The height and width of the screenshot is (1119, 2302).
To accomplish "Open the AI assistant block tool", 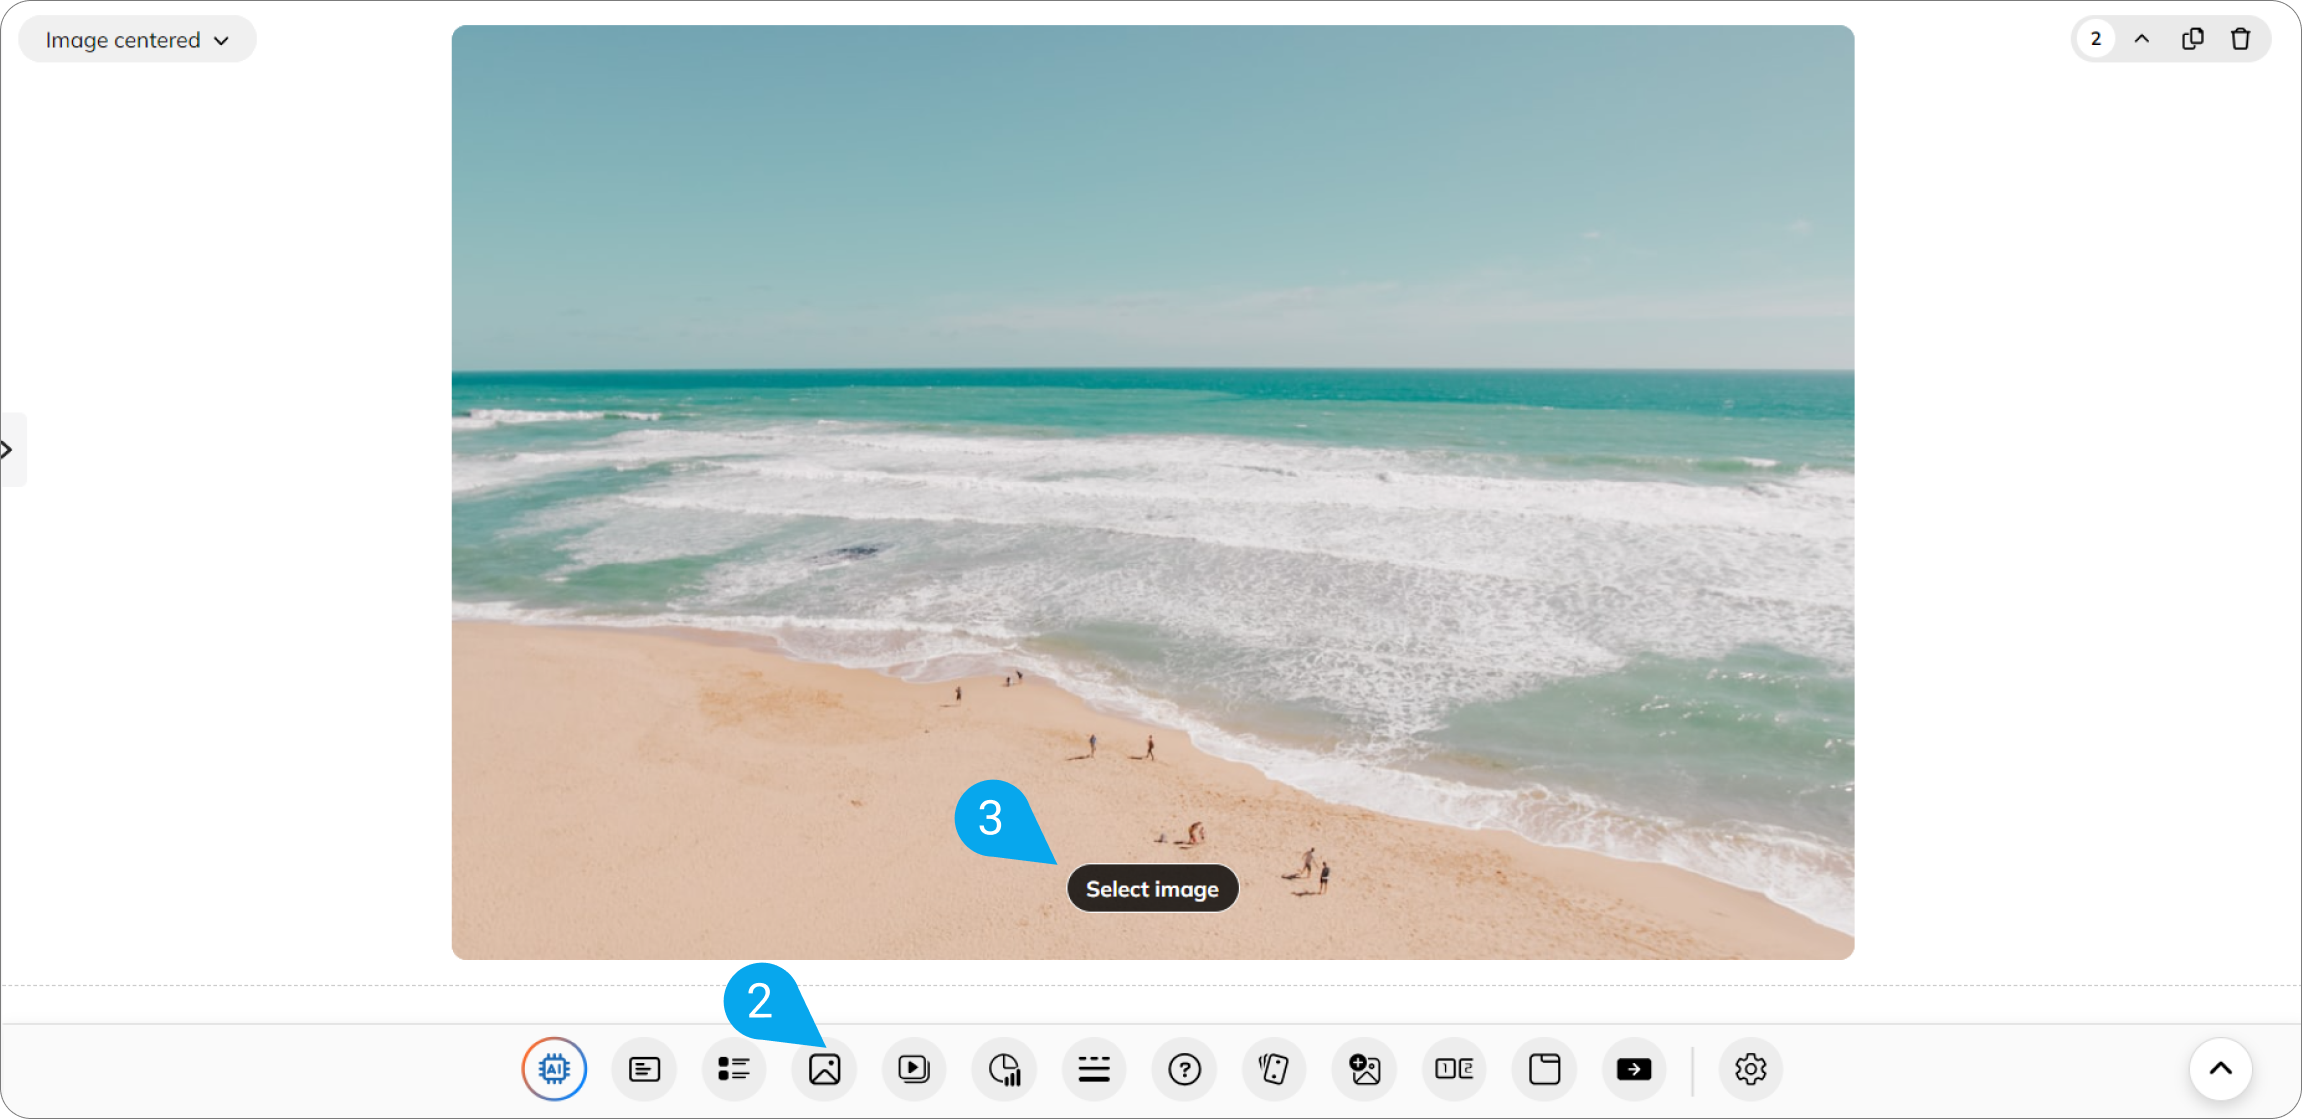I will click(554, 1069).
